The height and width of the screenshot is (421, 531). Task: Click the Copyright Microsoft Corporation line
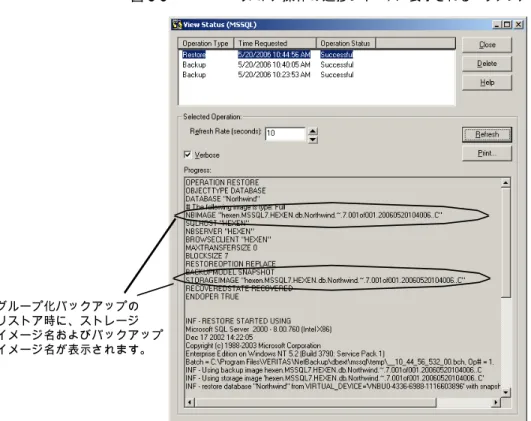point(253,345)
